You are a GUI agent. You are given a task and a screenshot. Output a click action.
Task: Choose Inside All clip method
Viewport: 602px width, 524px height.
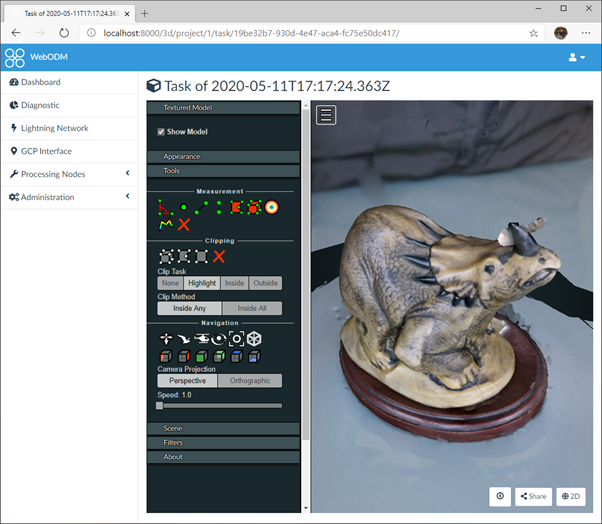(251, 309)
